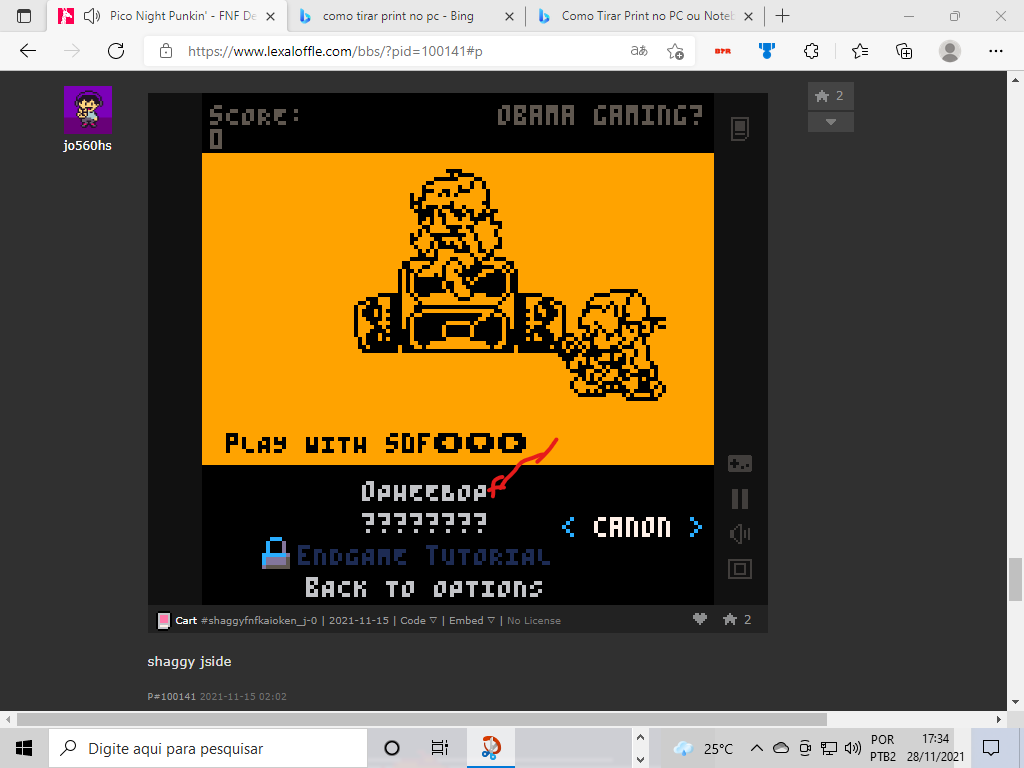
Task: Open the network status tray icon
Action: click(x=829, y=748)
